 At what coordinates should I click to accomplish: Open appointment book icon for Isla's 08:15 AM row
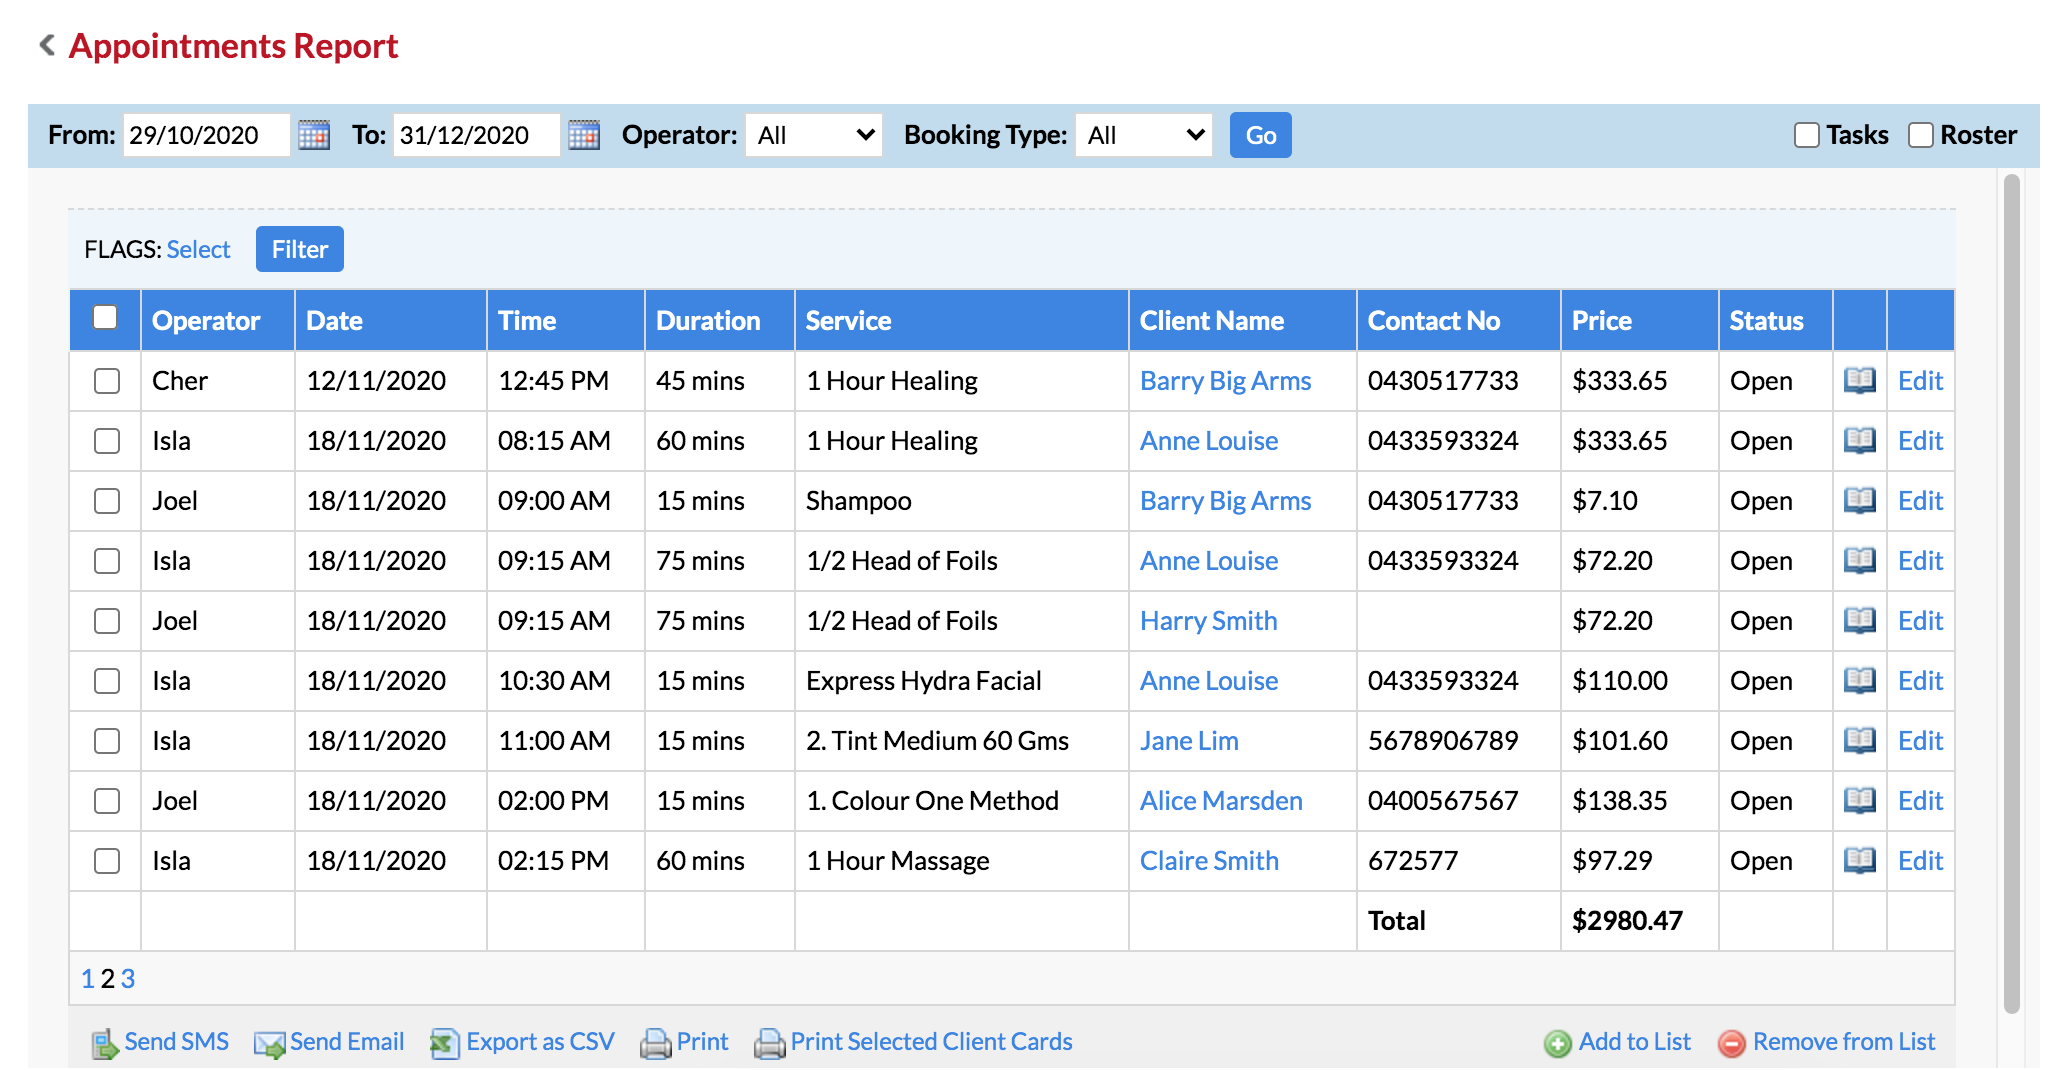tap(1859, 441)
